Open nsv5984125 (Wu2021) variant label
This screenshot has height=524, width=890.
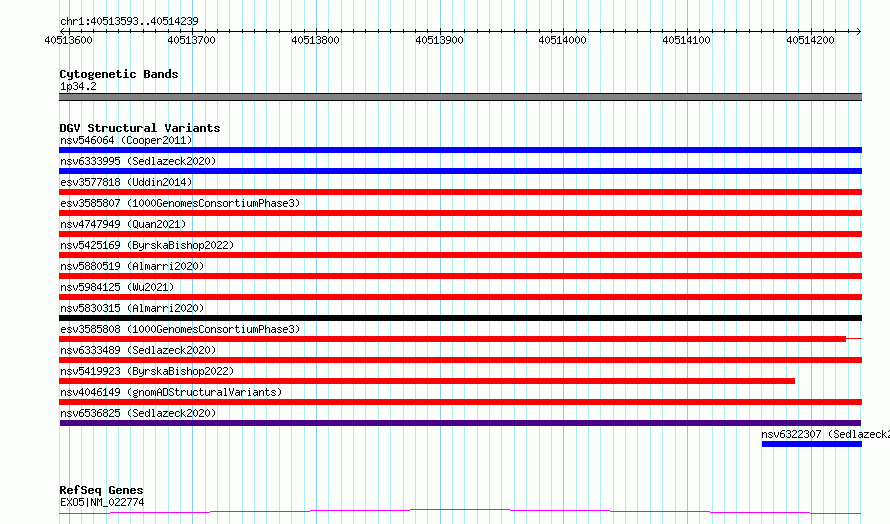click(117, 287)
